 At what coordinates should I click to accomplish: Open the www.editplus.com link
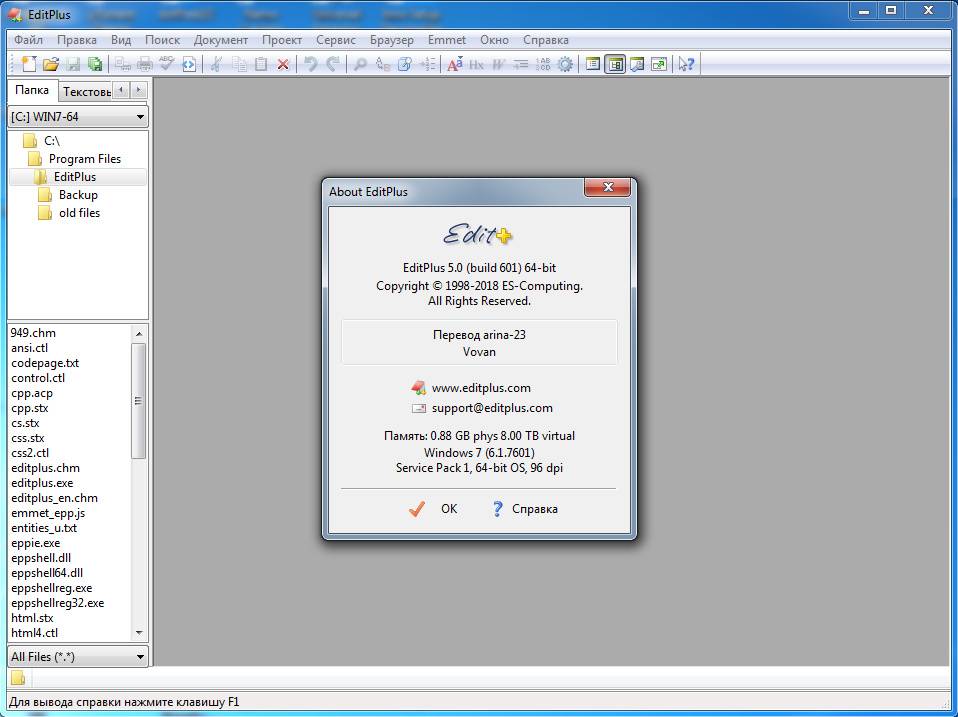pos(481,388)
